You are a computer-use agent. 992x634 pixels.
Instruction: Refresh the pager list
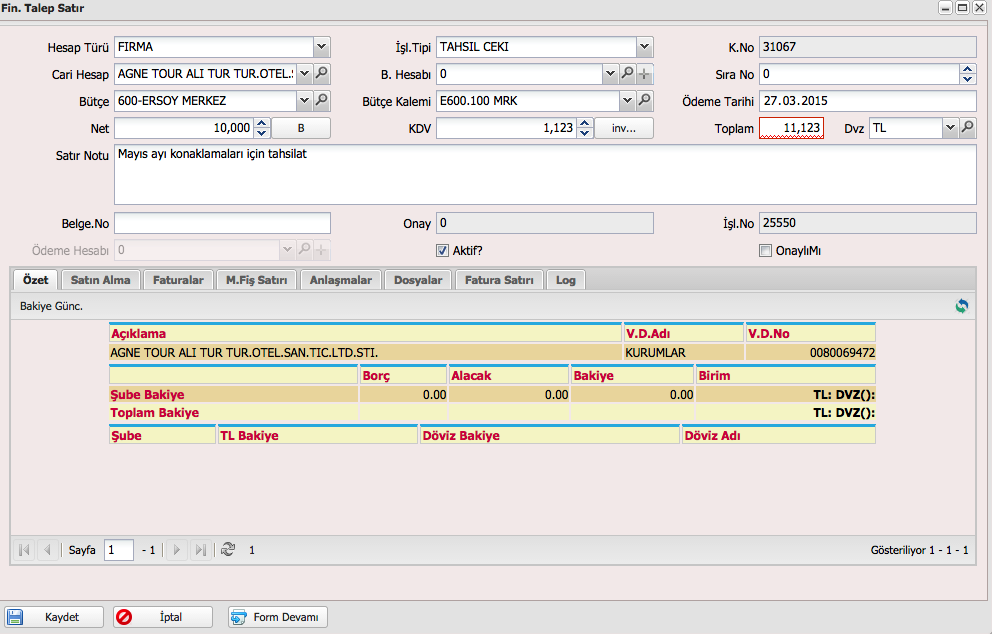[228, 550]
